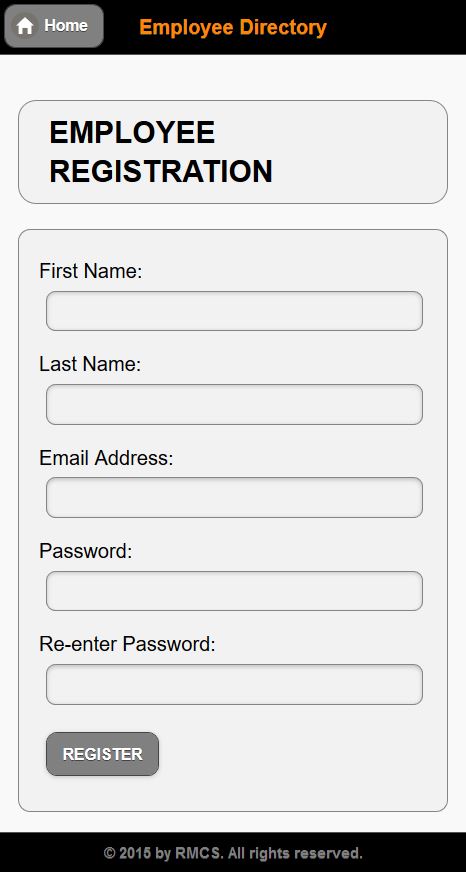Click 'All rights reserved' footer text
The width and height of the screenshot is (466, 872).
point(295,853)
